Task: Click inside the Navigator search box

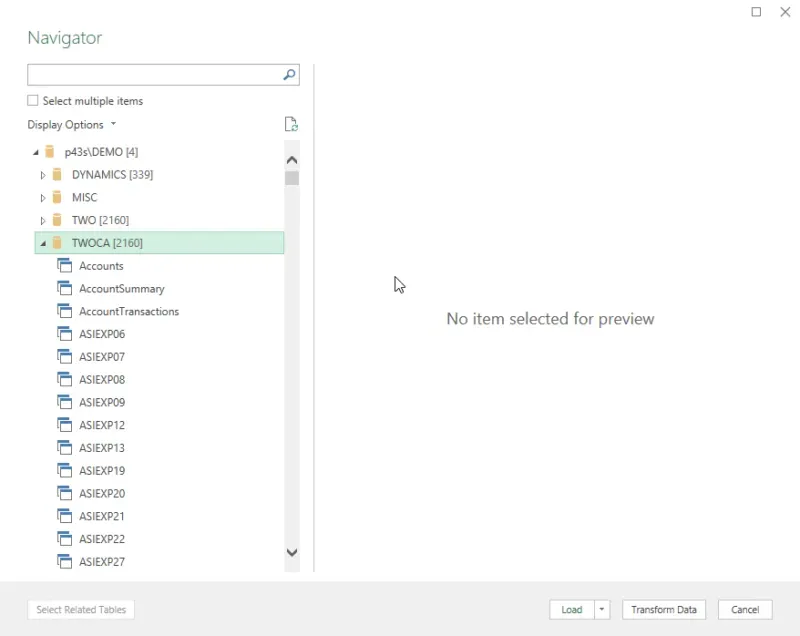Action: coord(153,75)
